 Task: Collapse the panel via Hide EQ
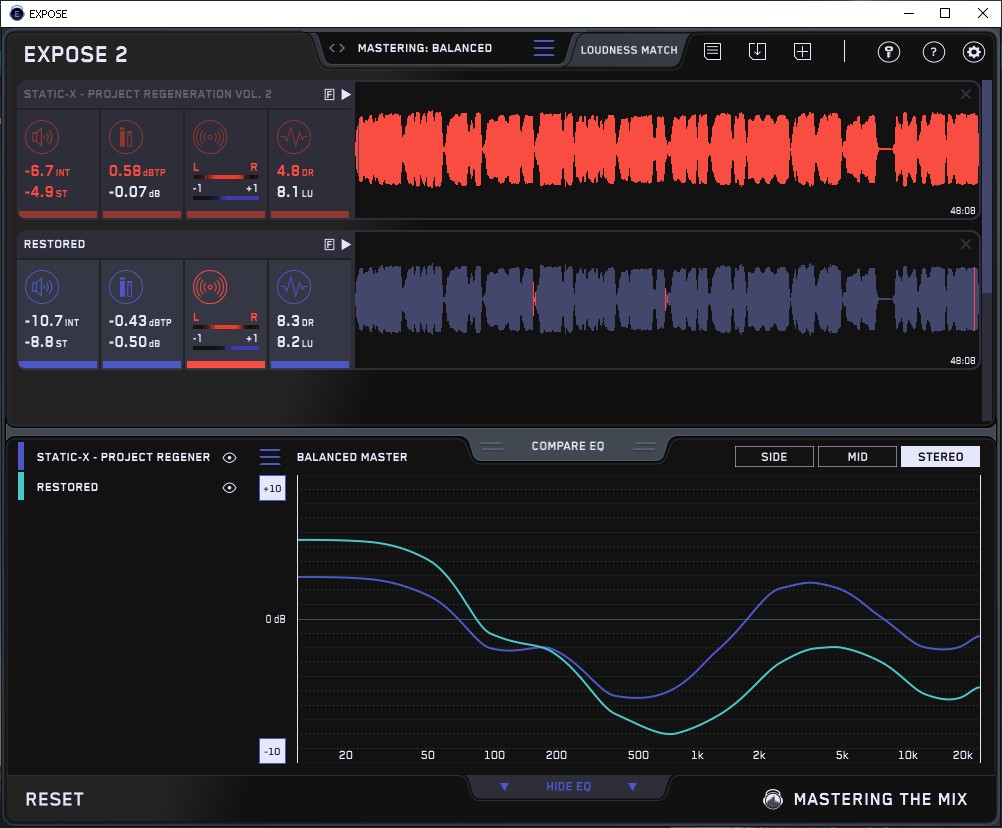point(568,786)
